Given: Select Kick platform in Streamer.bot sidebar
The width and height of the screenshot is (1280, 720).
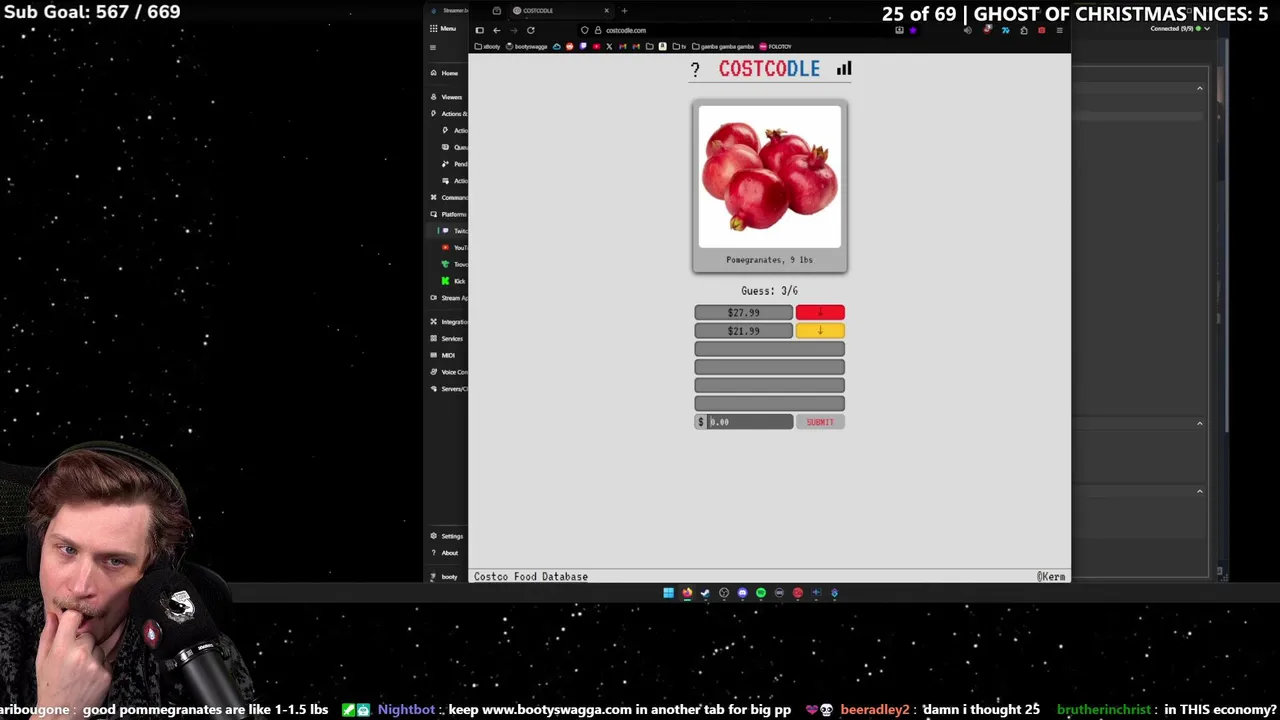Looking at the screenshot, I should (x=454, y=281).
